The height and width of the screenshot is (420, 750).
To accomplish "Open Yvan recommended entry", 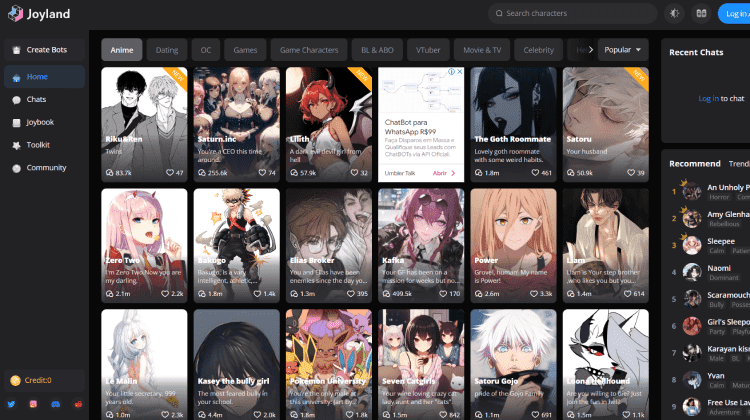I will pyautogui.click(x=710, y=380).
